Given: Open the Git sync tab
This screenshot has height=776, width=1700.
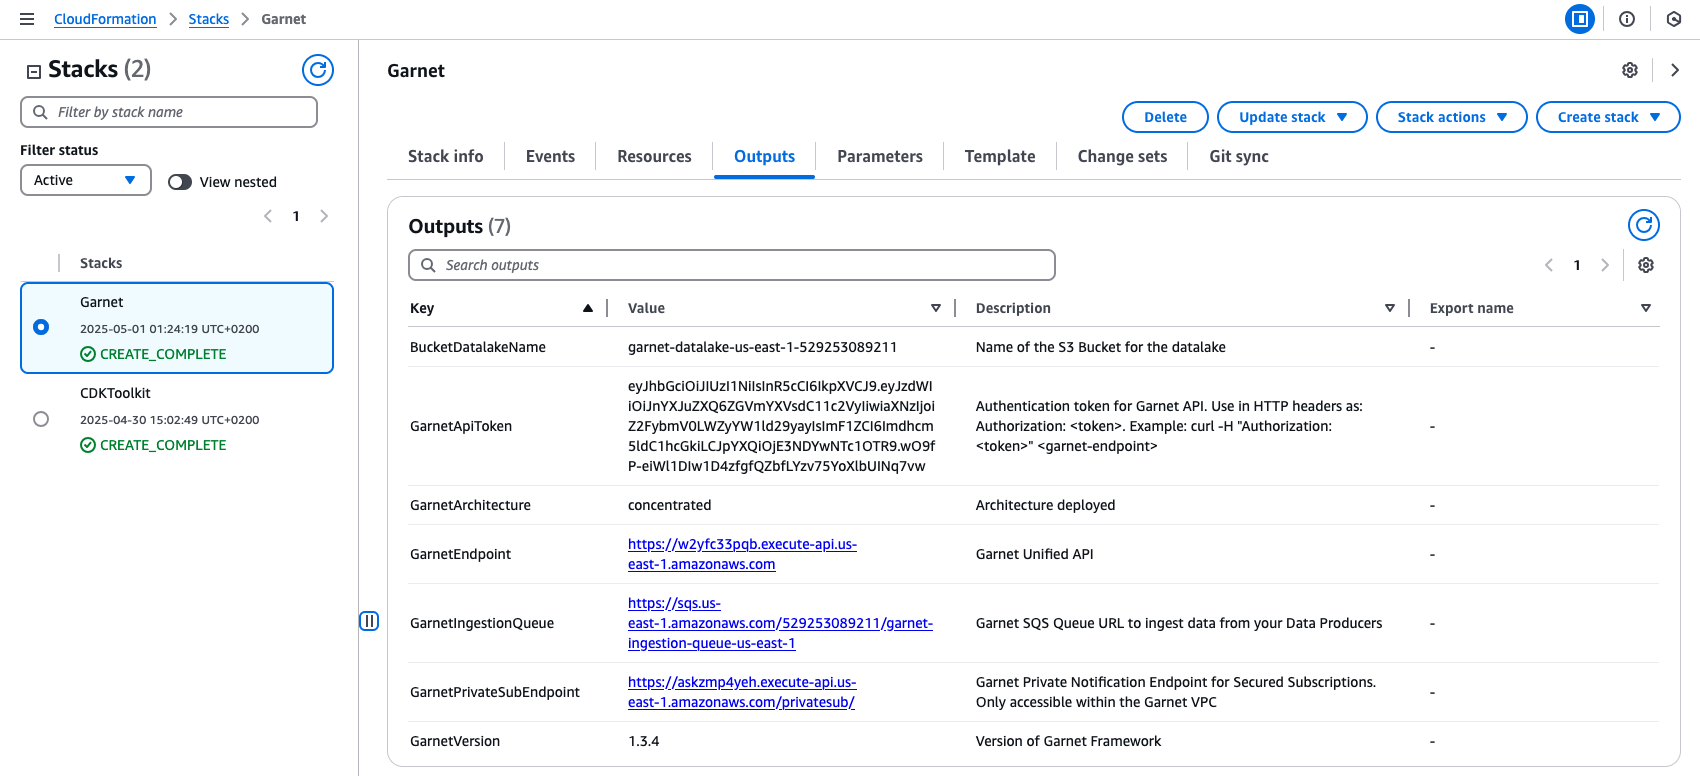Looking at the screenshot, I should pyautogui.click(x=1239, y=156).
